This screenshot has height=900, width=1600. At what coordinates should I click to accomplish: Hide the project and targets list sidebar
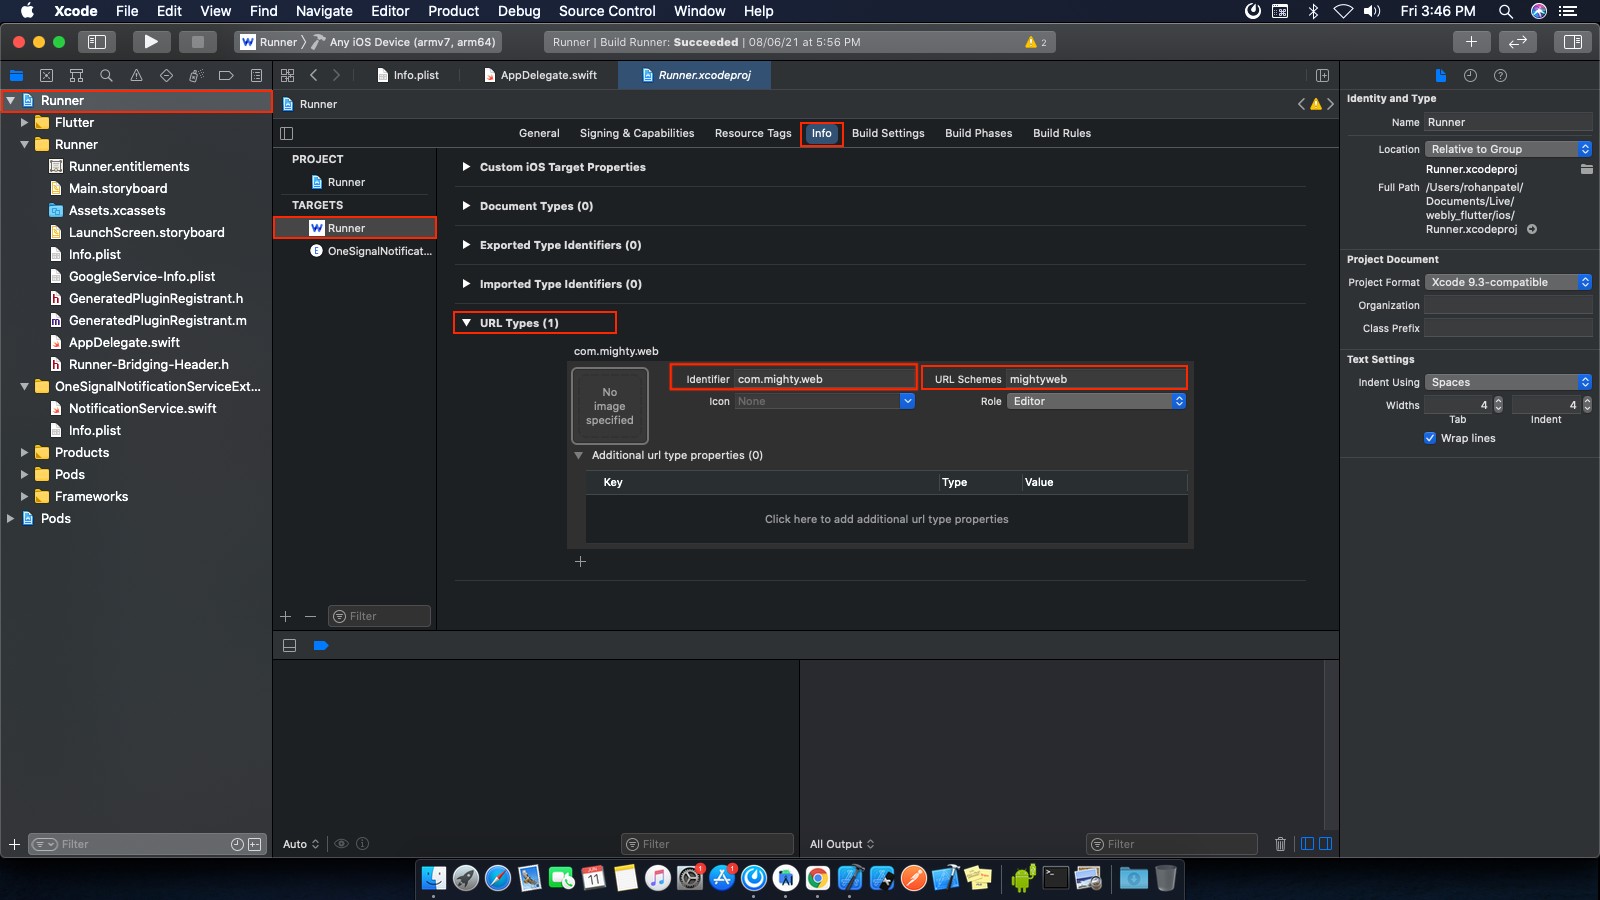[287, 133]
